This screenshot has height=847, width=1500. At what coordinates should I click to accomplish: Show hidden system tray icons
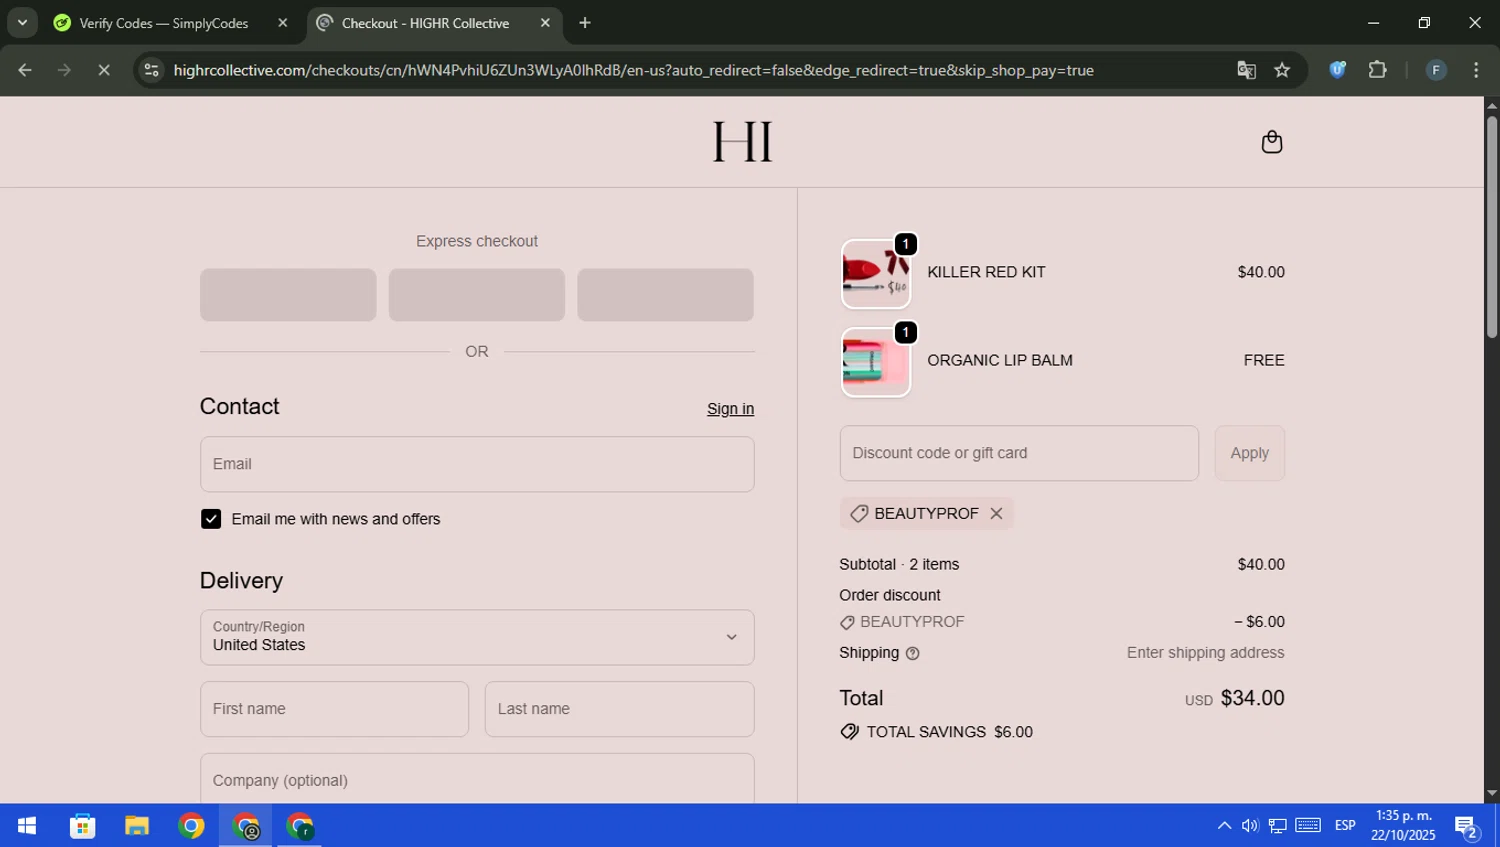click(1224, 826)
